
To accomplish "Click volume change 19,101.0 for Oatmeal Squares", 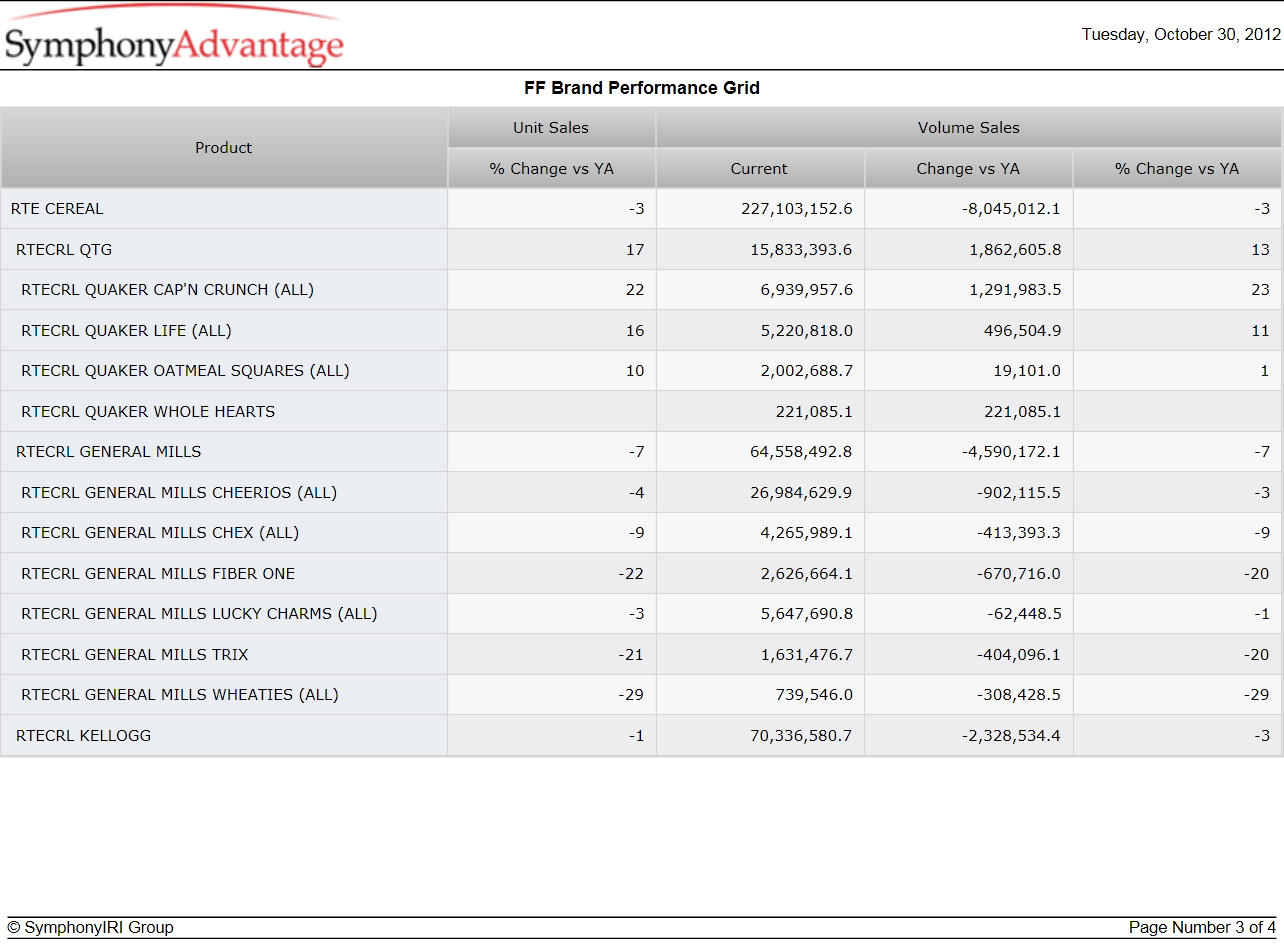I will (1028, 371).
